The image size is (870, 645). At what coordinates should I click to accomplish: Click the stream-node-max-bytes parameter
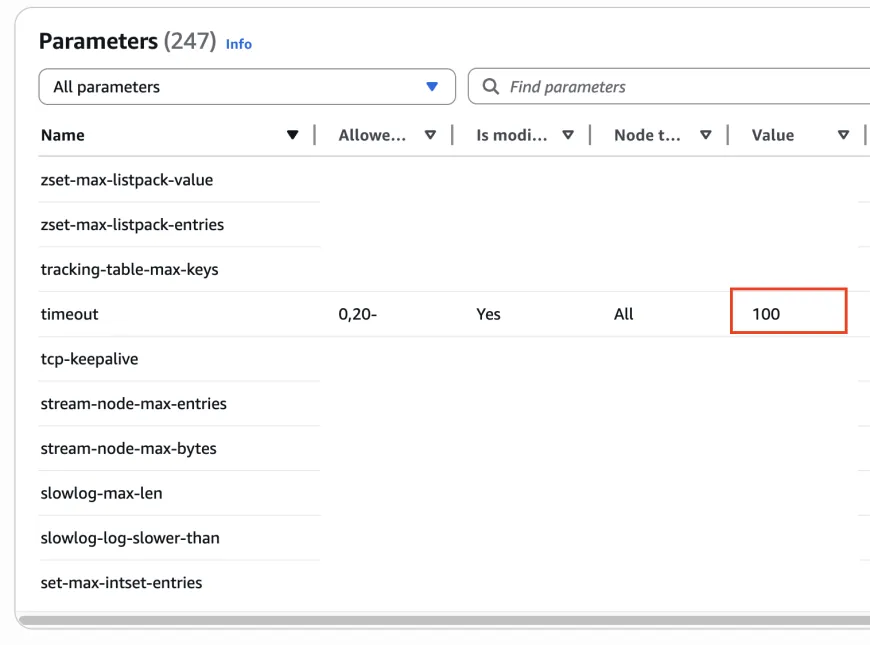pyautogui.click(x=128, y=448)
